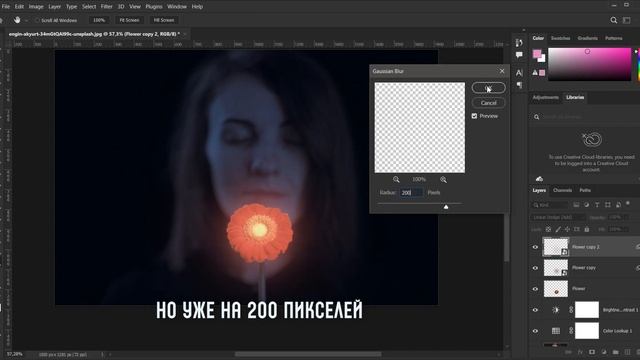Hide the Flower copy layer

[x=535, y=268]
